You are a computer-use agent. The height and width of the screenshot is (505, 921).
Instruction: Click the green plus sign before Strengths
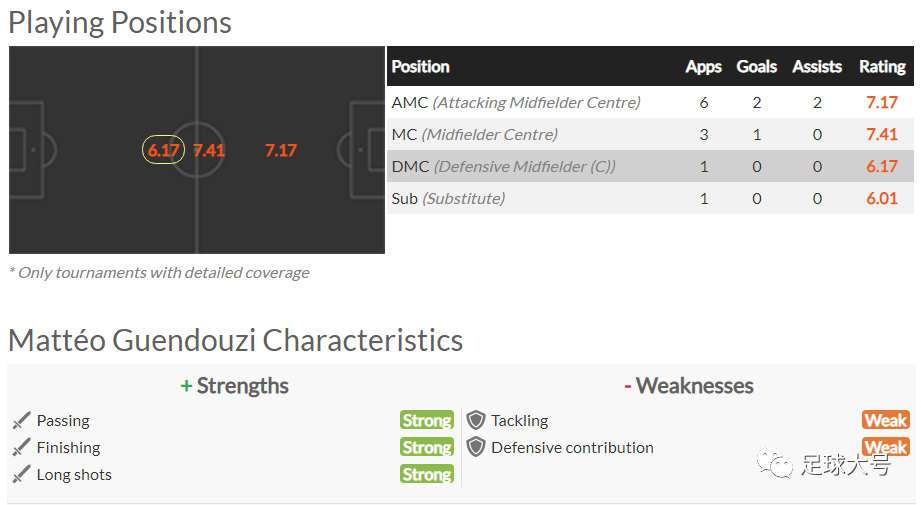[x=186, y=386]
